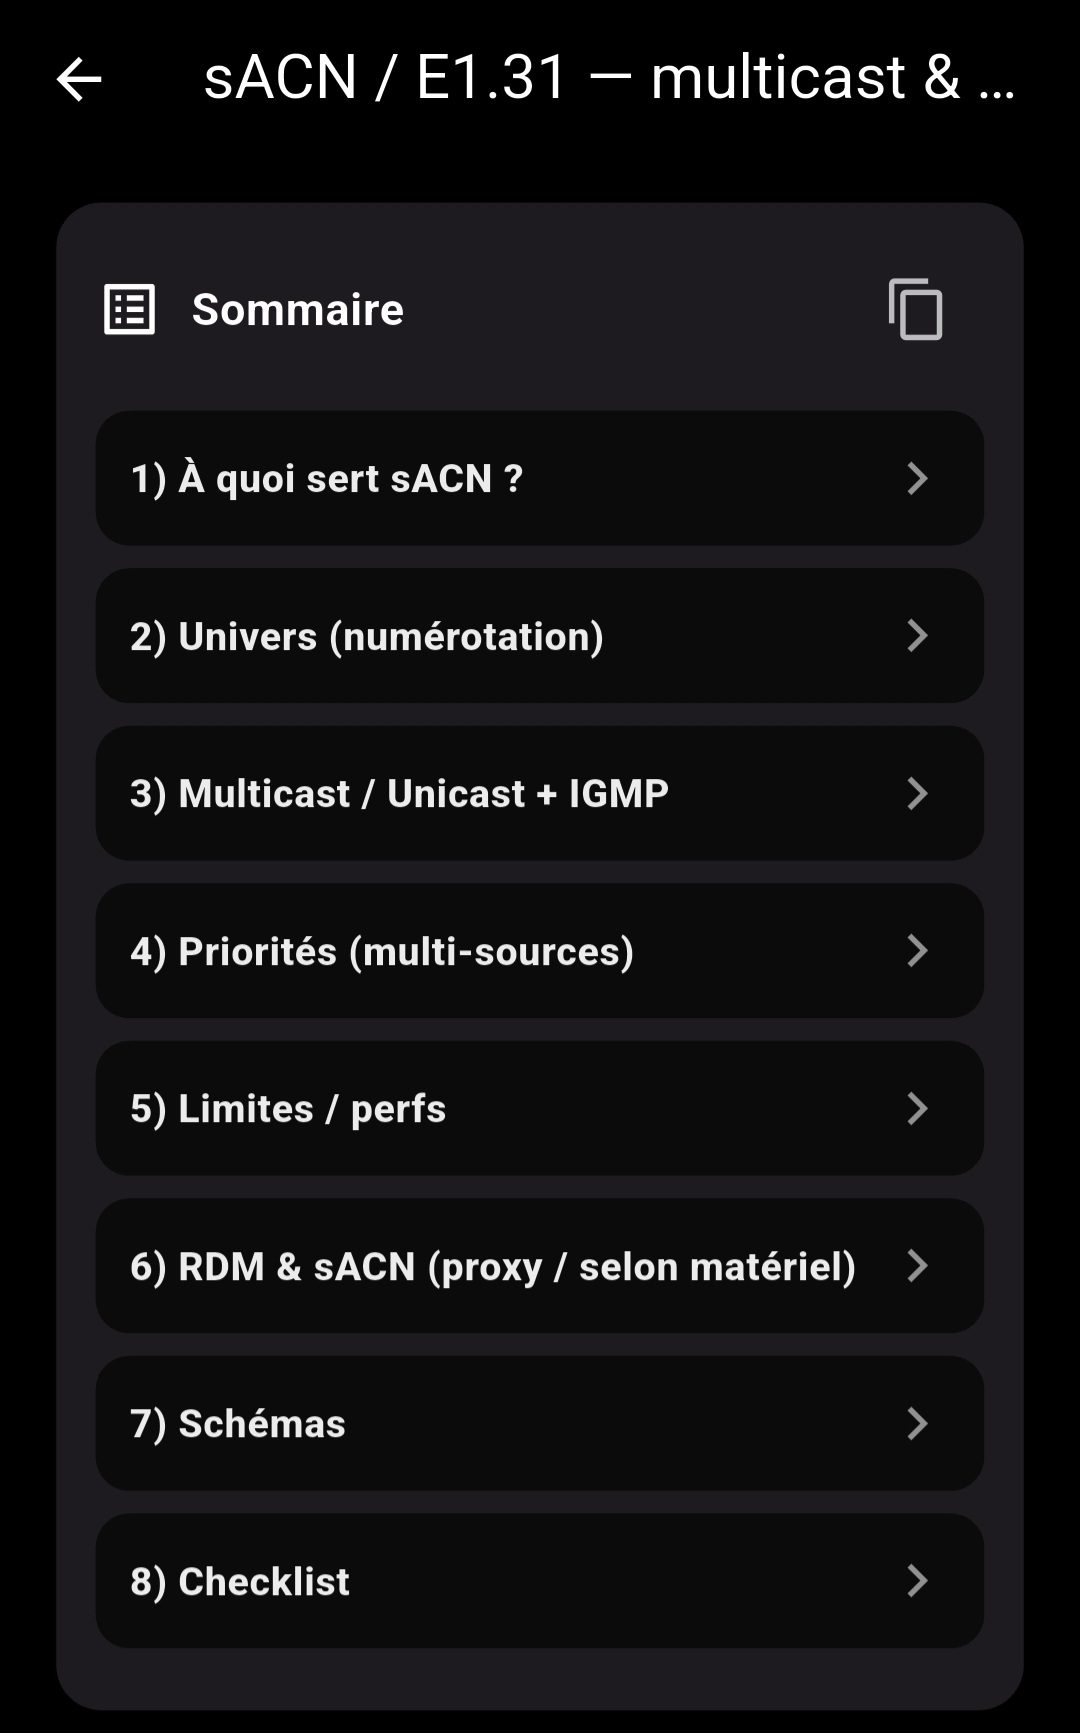
Task: Open the 8) Checklist section
Action: (240, 1581)
